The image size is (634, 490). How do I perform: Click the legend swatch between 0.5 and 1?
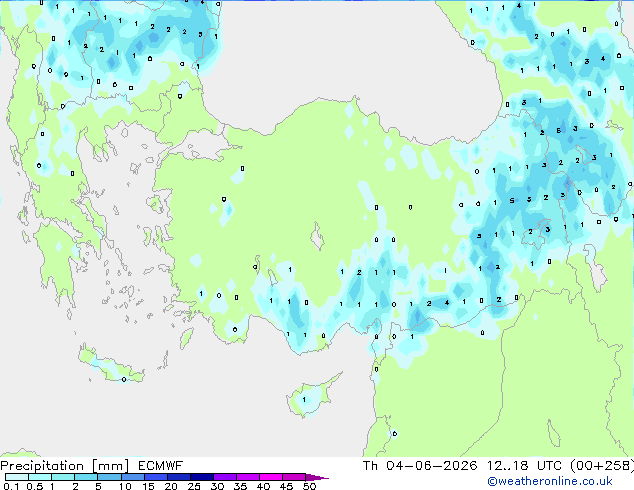[40, 477]
